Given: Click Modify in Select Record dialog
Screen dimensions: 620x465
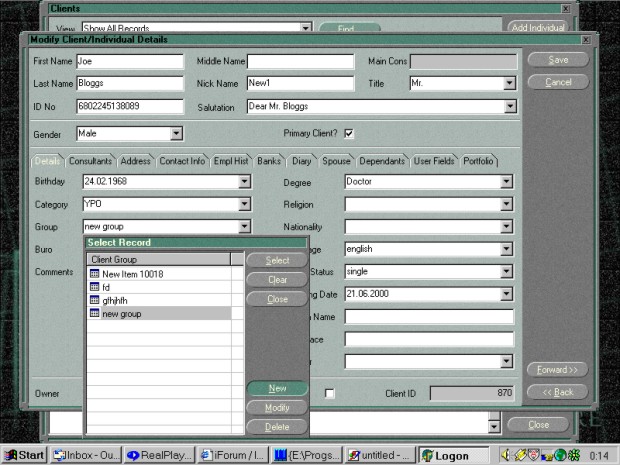Looking at the screenshot, I should coord(277,408).
